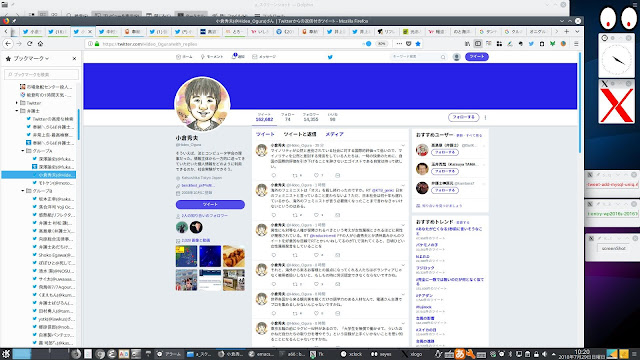Open the page actions three-dots menu
Screen dimensions: 640x360
(x=399, y=44)
